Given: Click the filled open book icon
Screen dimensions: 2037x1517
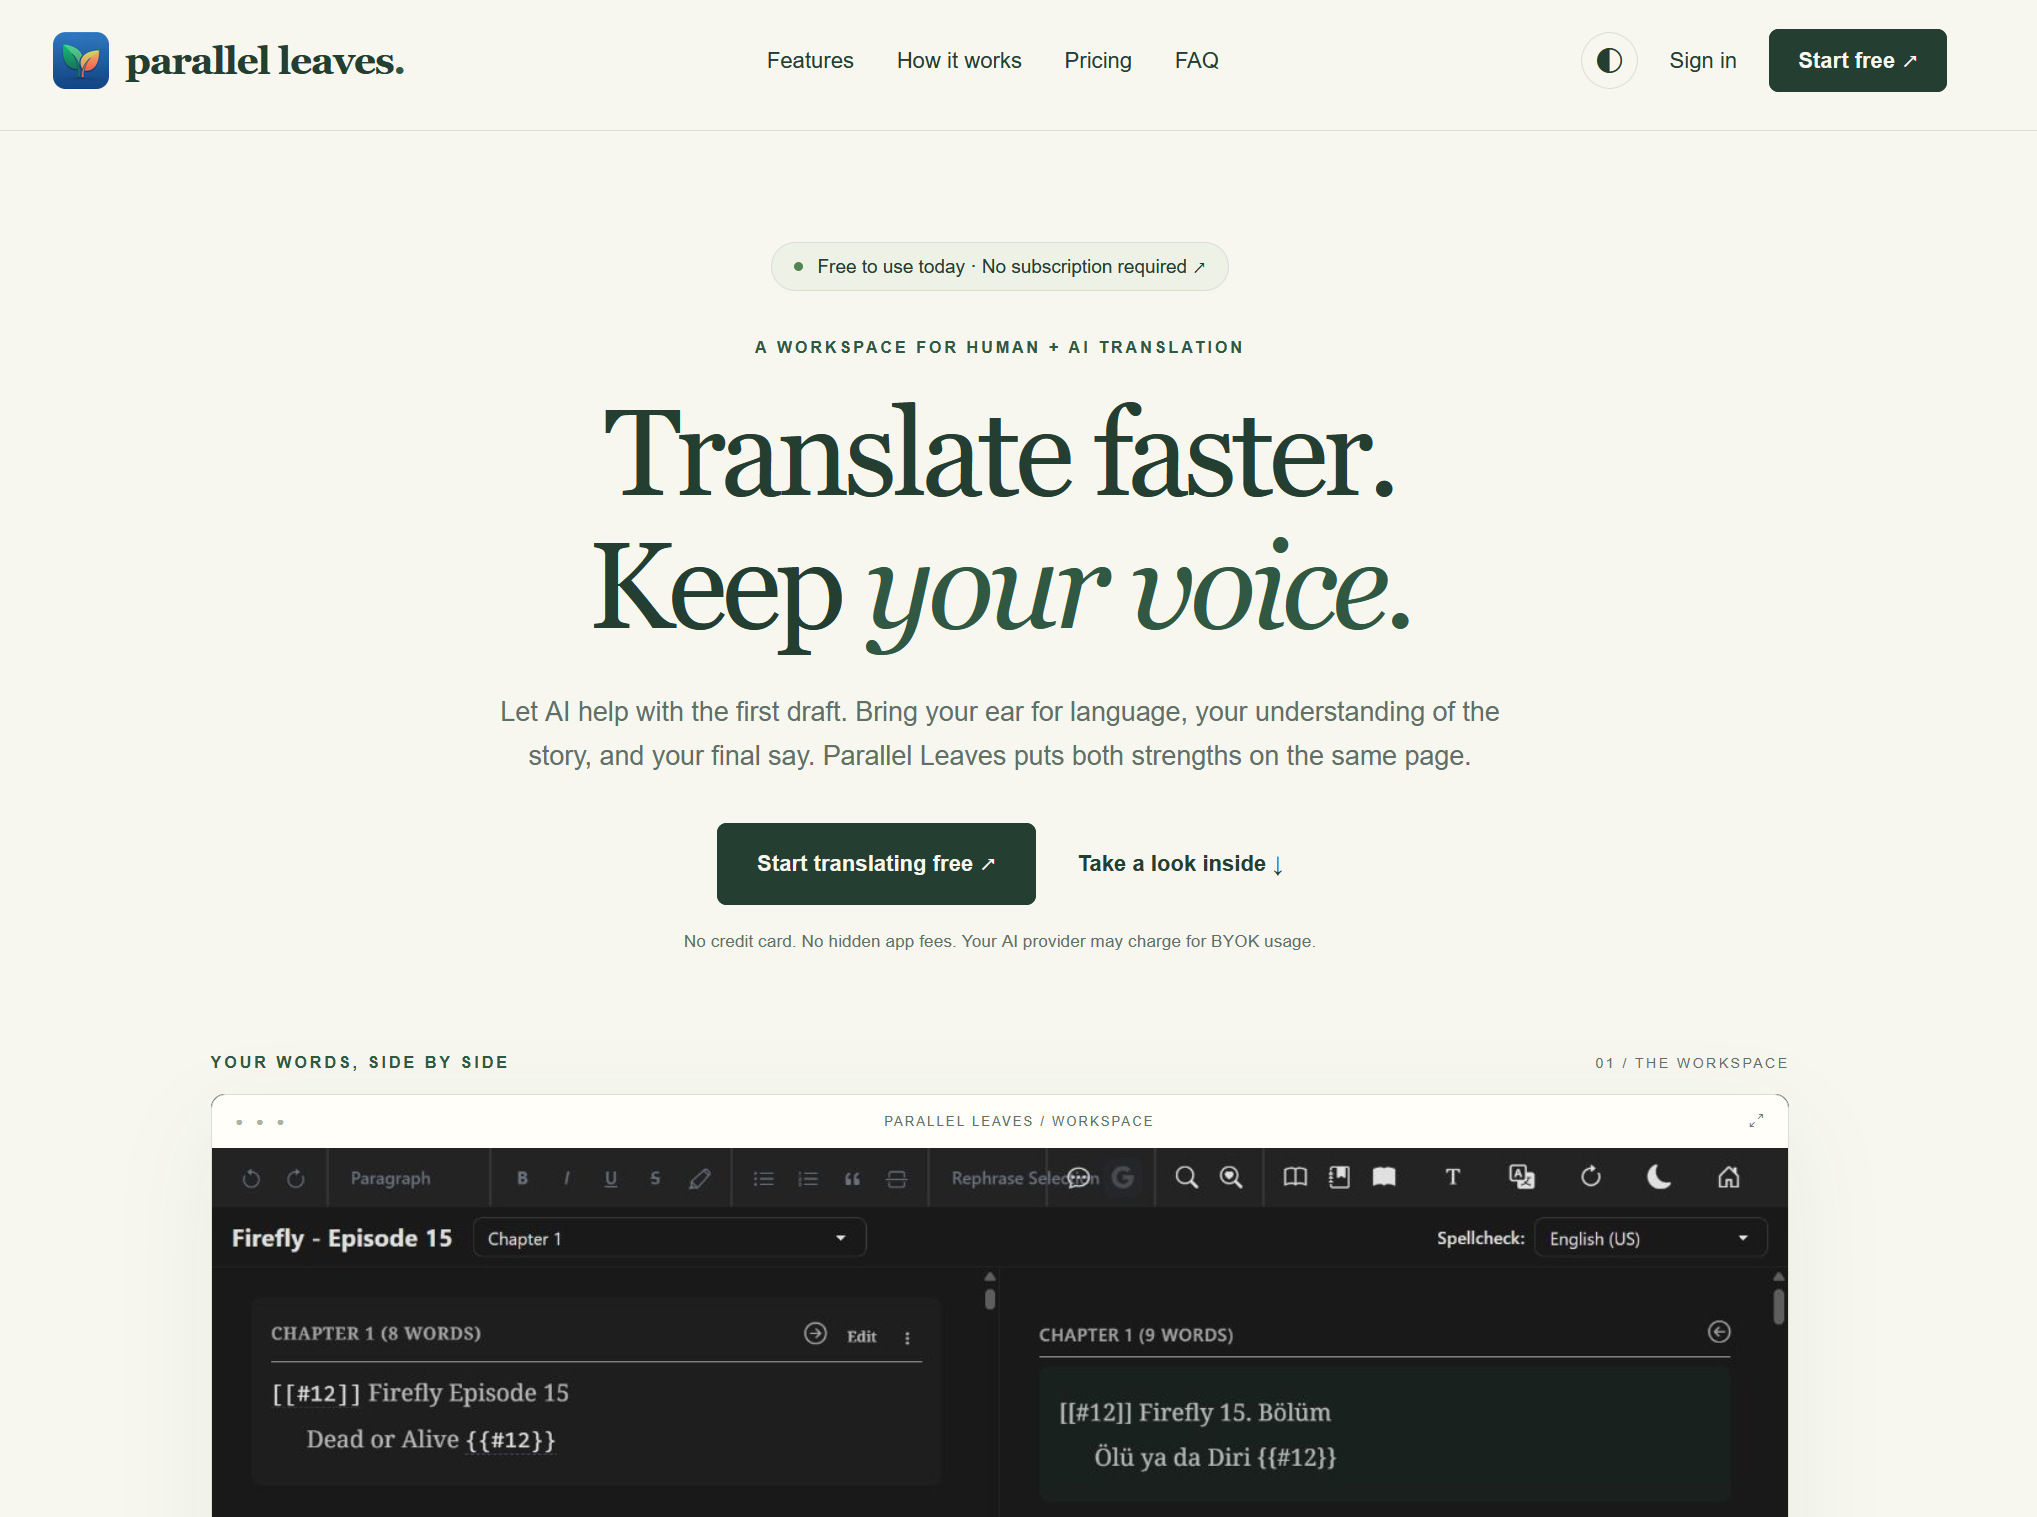Looking at the screenshot, I should point(1384,1177).
